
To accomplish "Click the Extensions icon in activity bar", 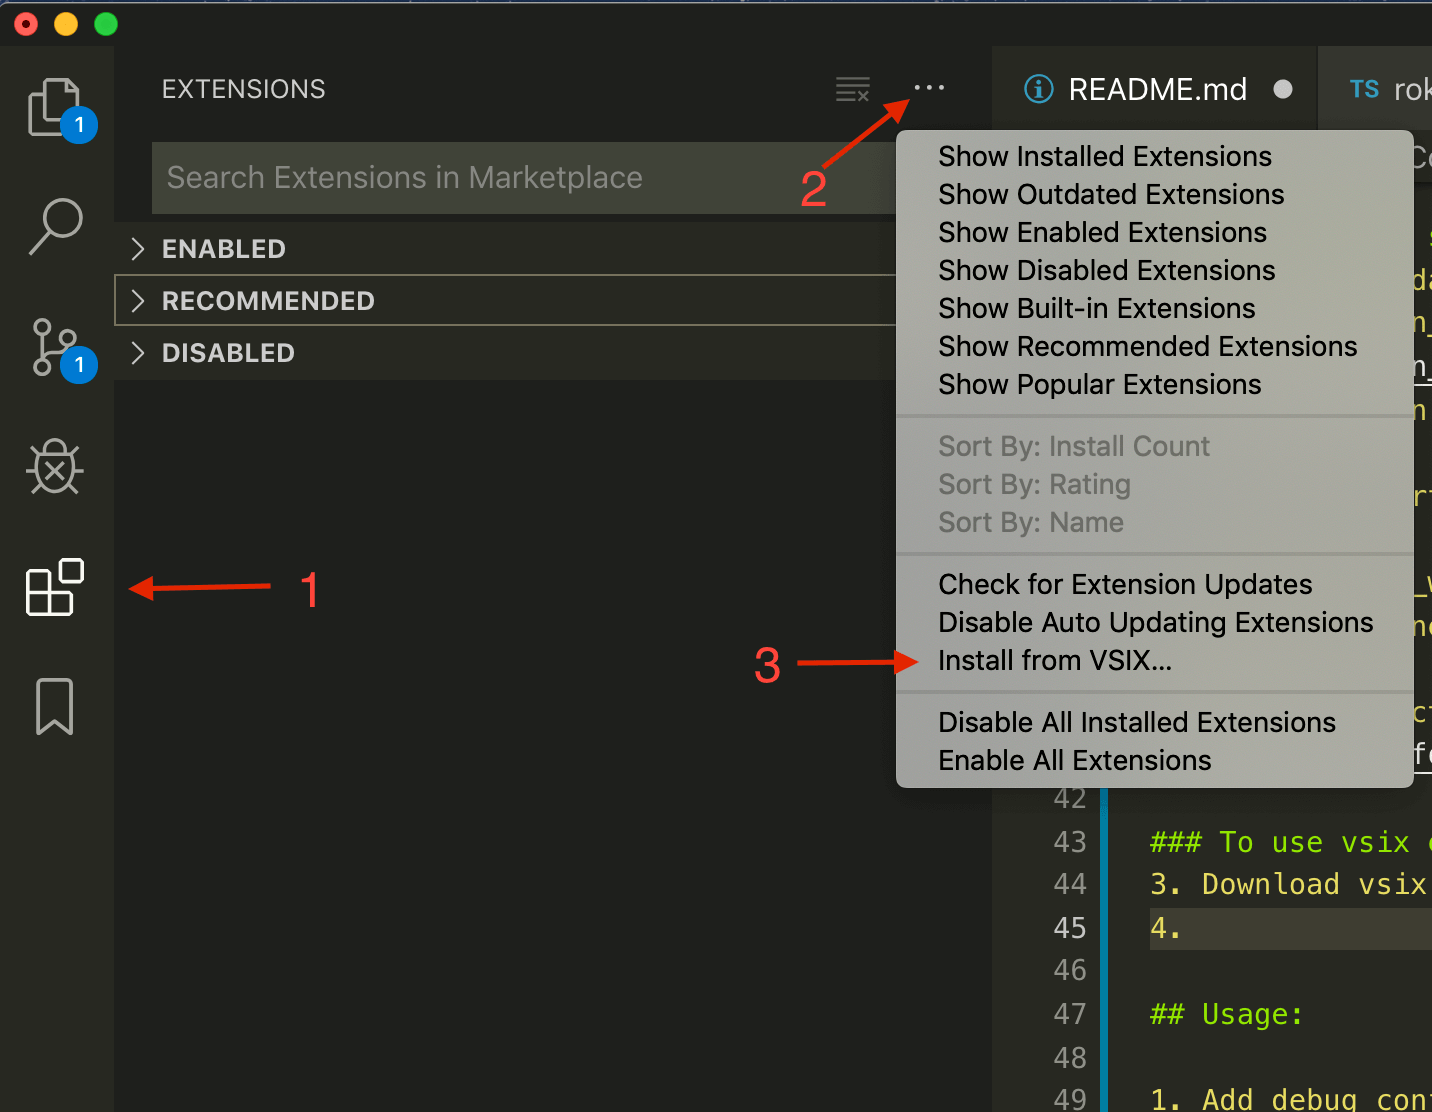I will click(55, 587).
